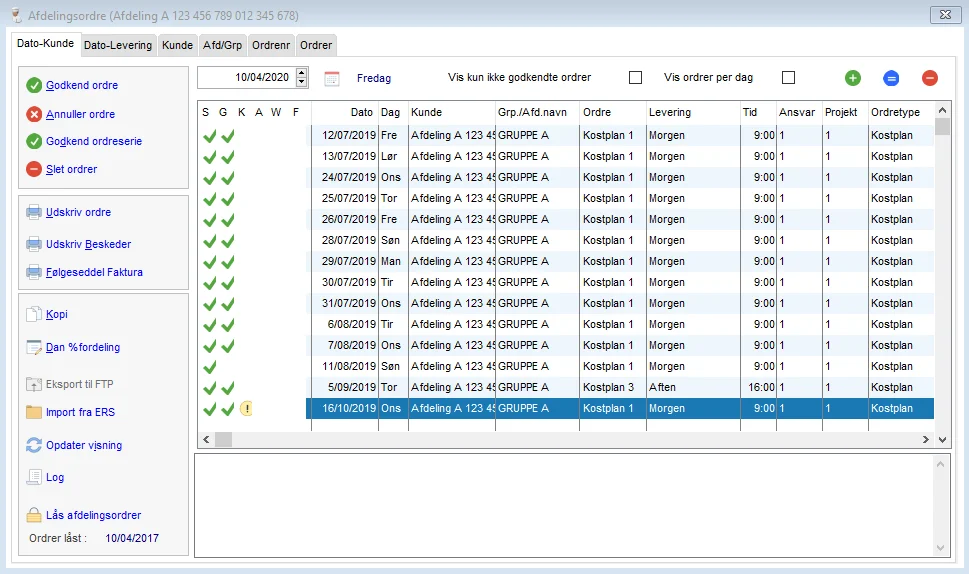Image resolution: width=969 pixels, height=574 pixels.
Task: Click the green plus add order icon
Action: tap(852, 78)
